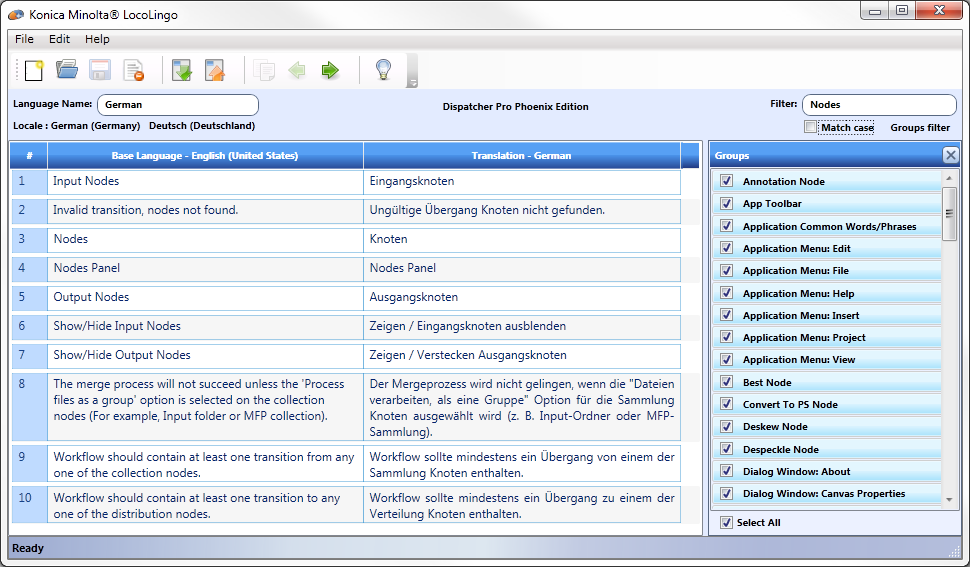The width and height of the screenshot is (970, 567).
Task: Toggle the Best Node checkbox
Action: tap(727, 382)
